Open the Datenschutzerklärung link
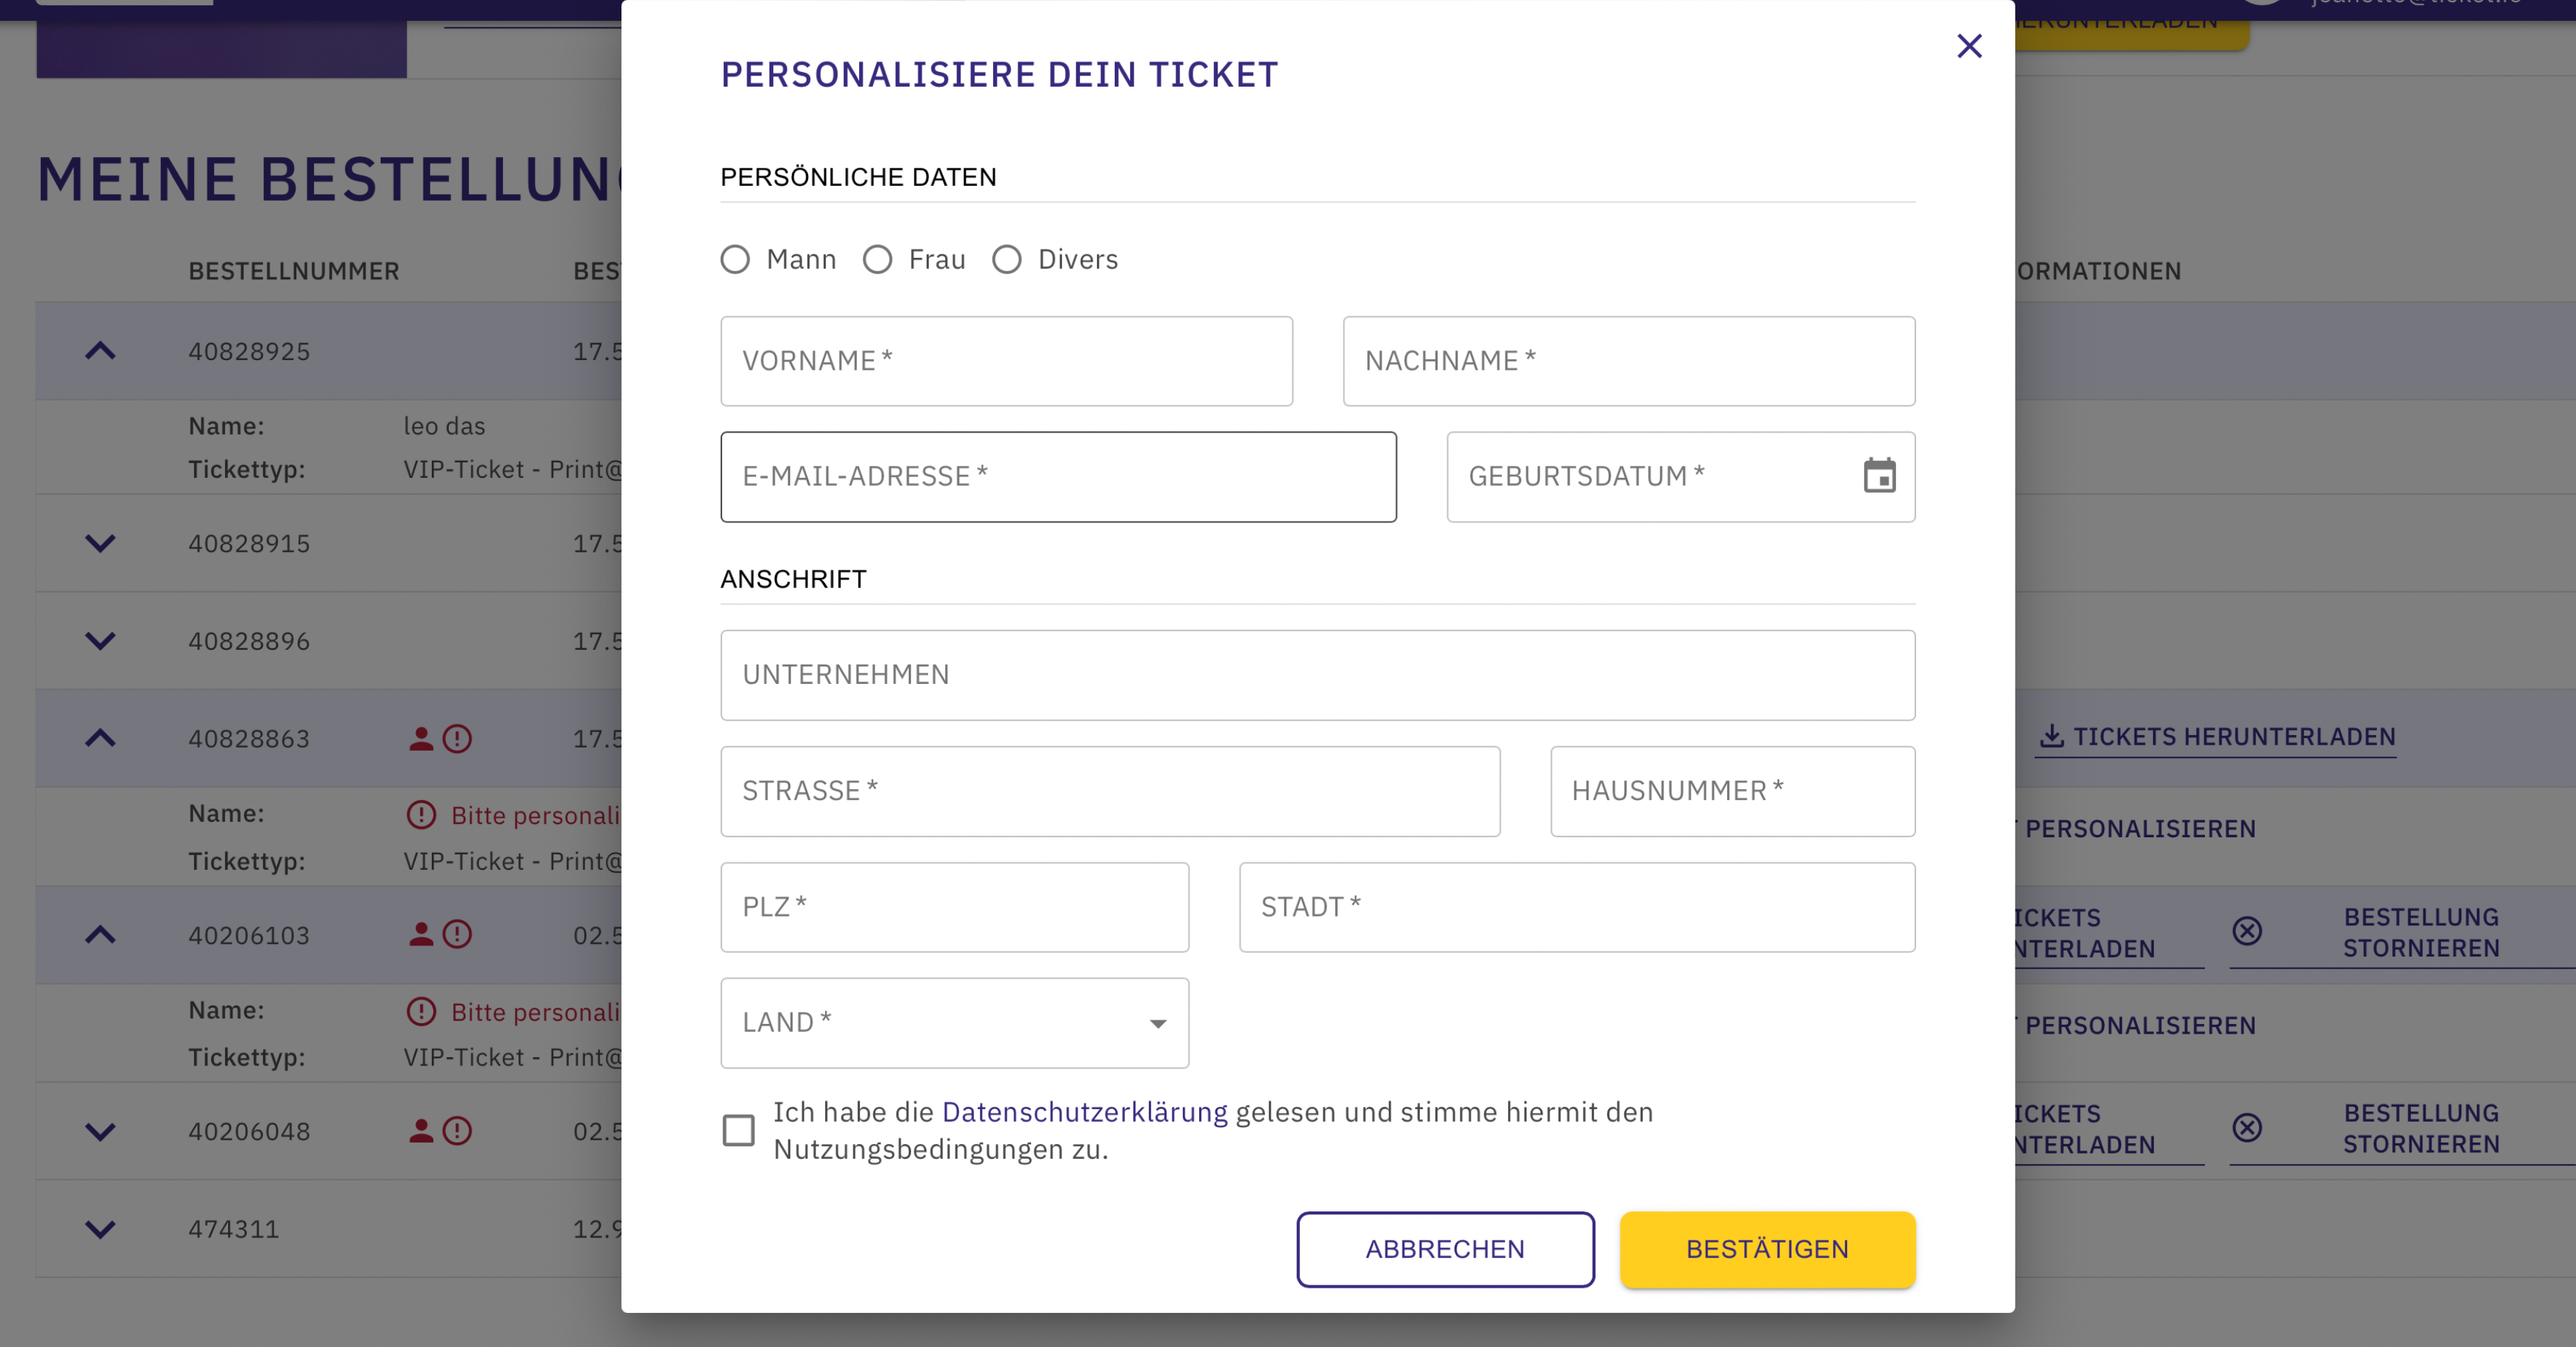Image resolution: width=2576 pixels, height=1347 pixels. point(1084,1112)
